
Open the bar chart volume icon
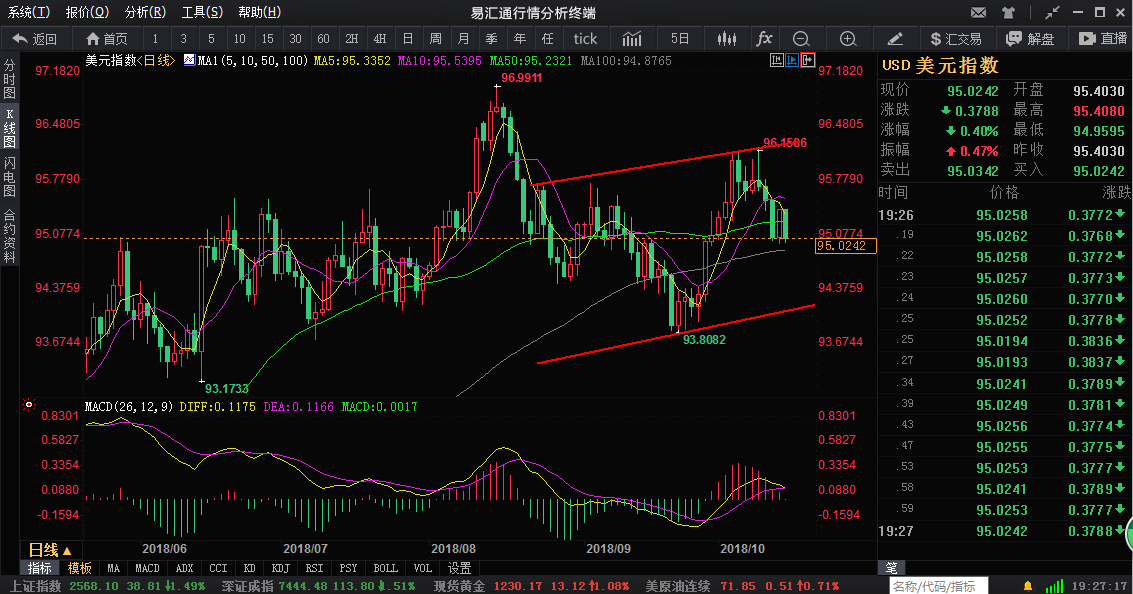click(632, 39)
